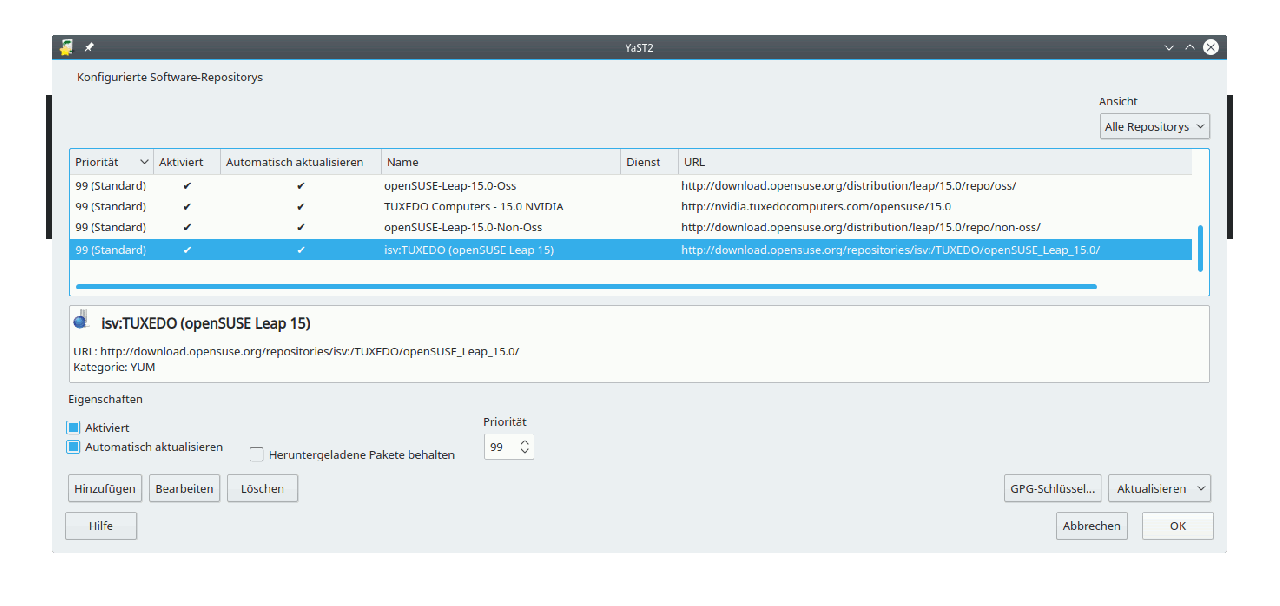1280x606 pixels.
Task: Toggle Automatisch aktualisieren checkbox
Action: (x=73, y=447)
